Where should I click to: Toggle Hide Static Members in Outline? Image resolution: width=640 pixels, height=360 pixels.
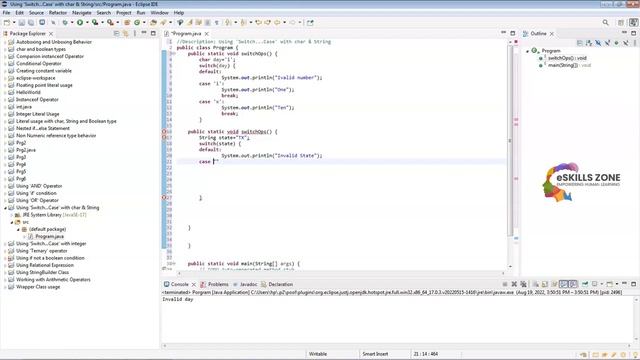tap(607, 43)
